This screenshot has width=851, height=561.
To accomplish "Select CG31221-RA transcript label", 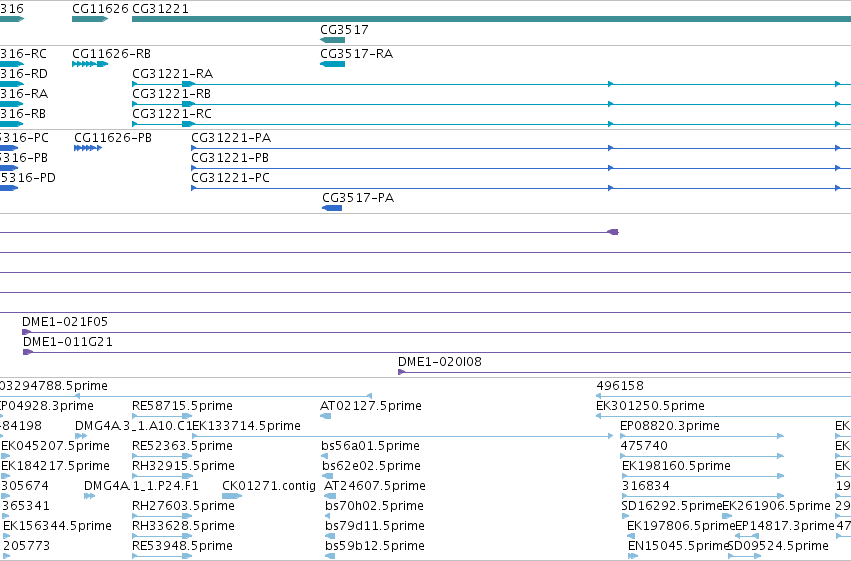I will [x=173, y=73].
